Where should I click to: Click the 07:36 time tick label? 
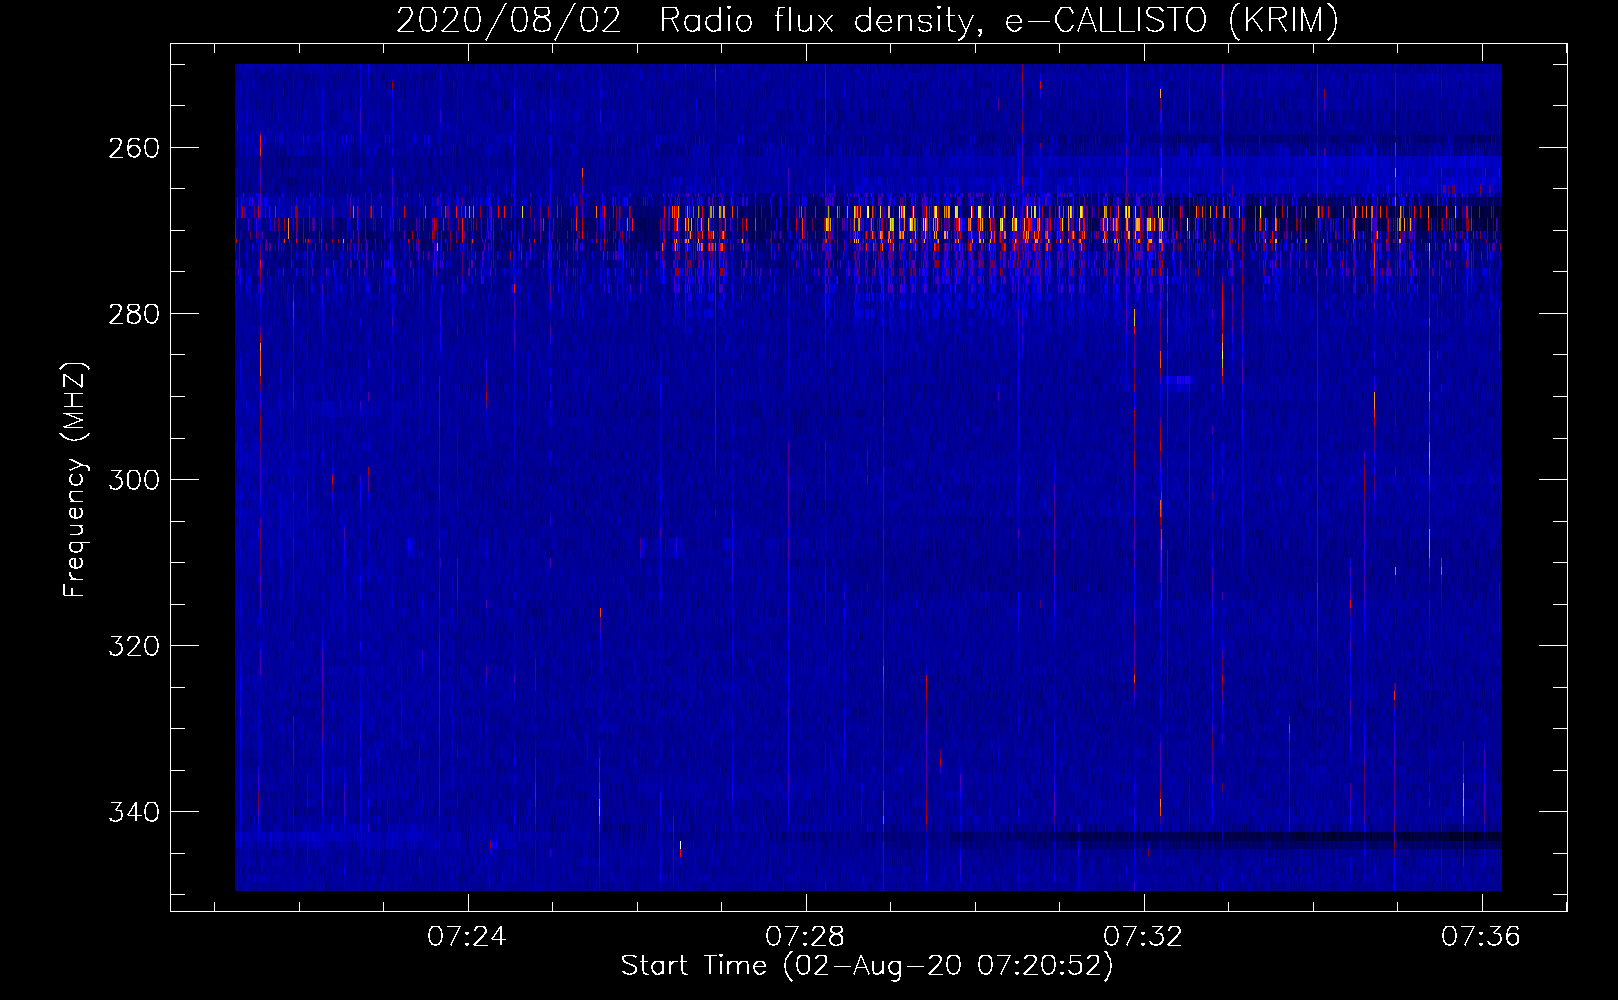click(1481, 937)
